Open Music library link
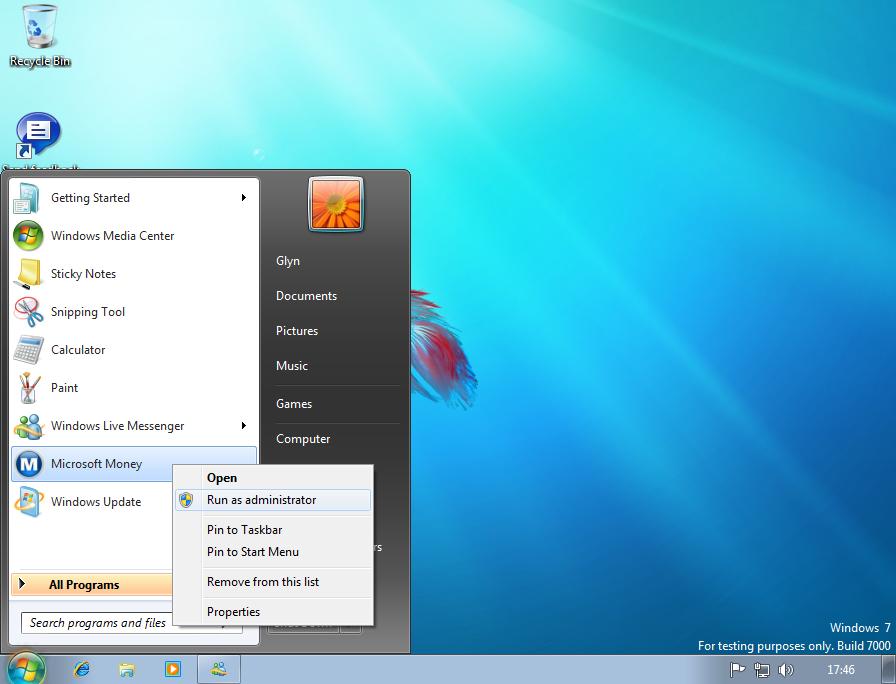896x684 pixels. pos(292,366)
